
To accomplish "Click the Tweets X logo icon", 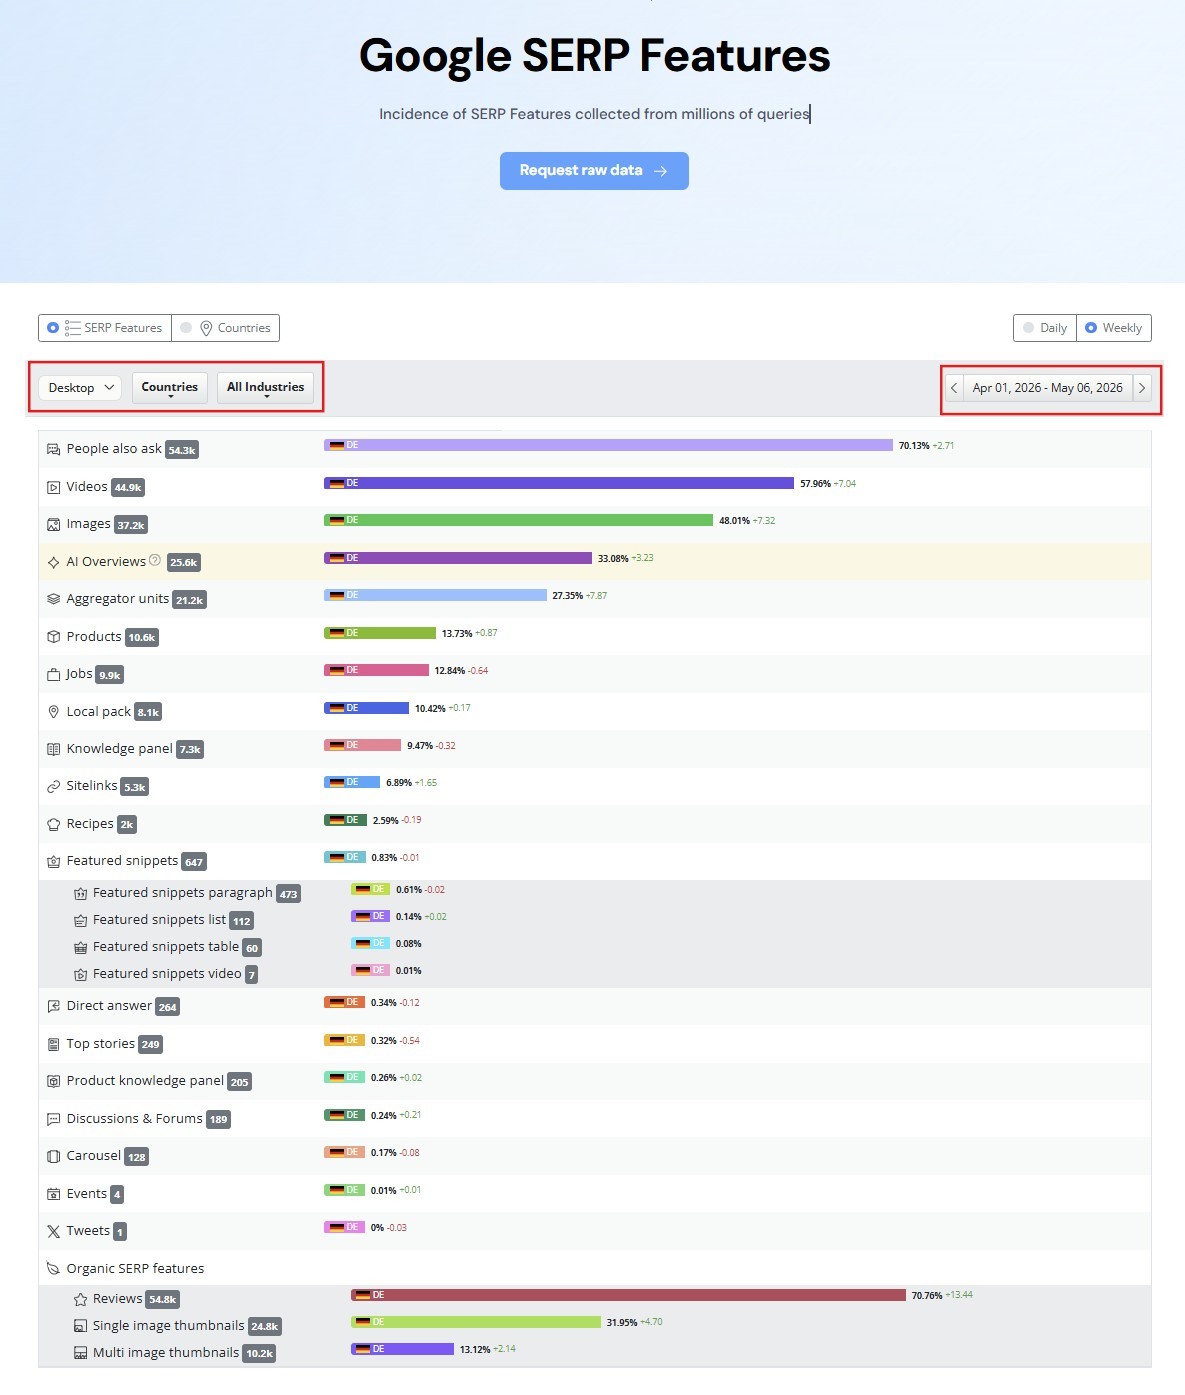I will 53,1232.
